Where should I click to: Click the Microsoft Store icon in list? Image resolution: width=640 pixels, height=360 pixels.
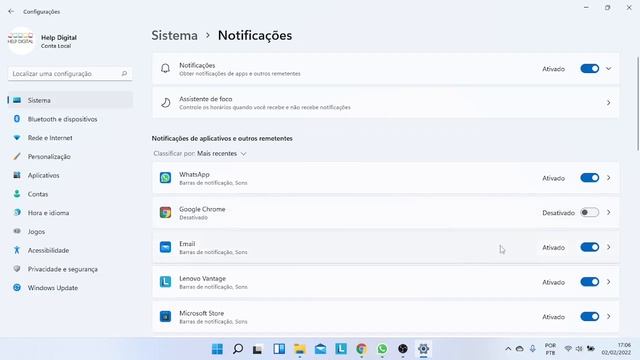pos(165,317)
